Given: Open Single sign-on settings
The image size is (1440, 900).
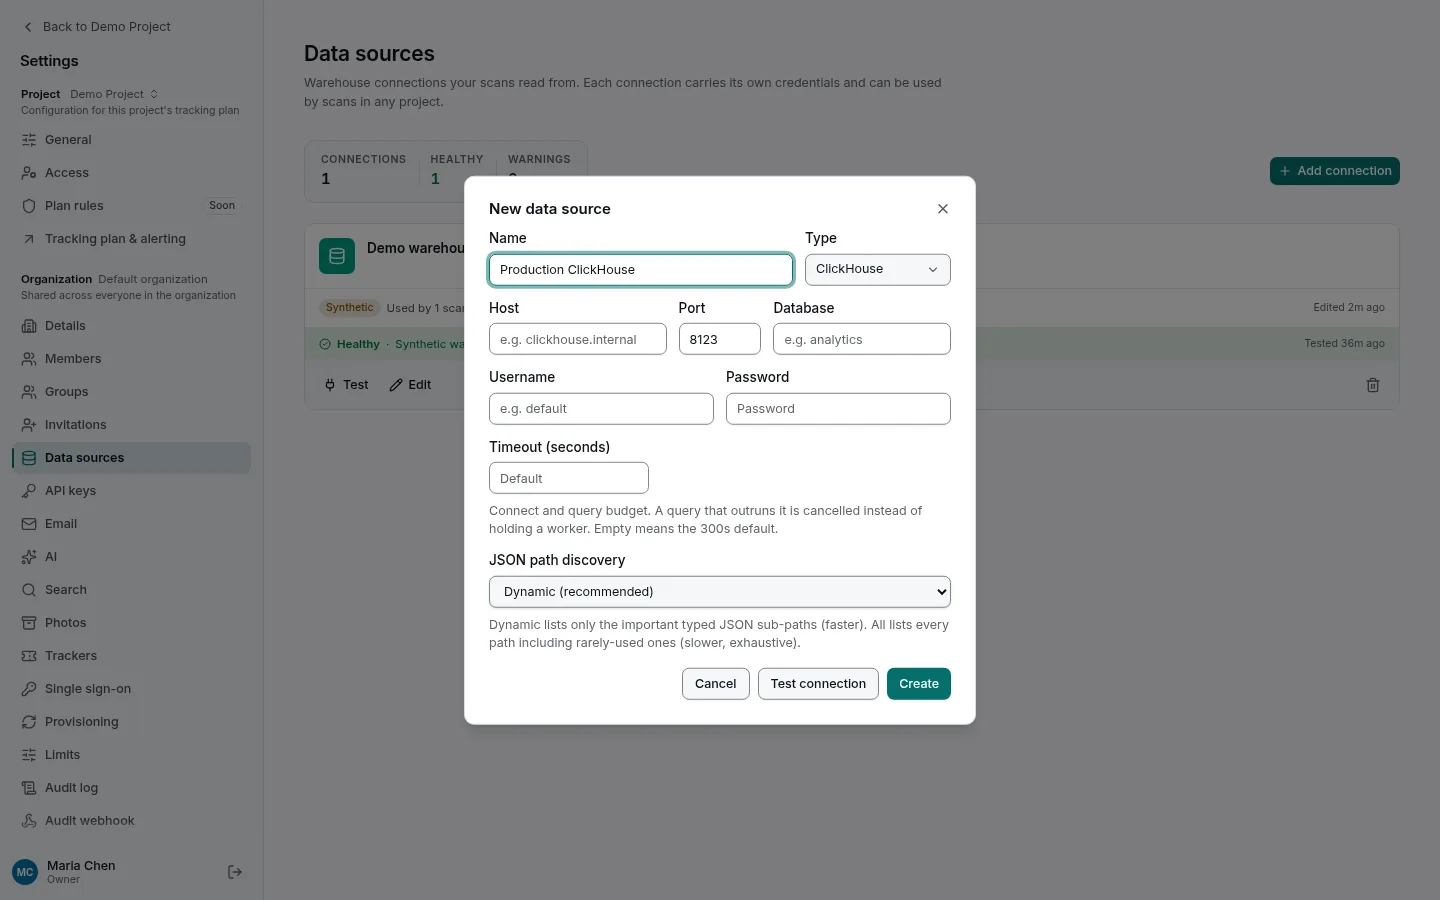Looking at the screenshot, I should click(x=131, y=689).
